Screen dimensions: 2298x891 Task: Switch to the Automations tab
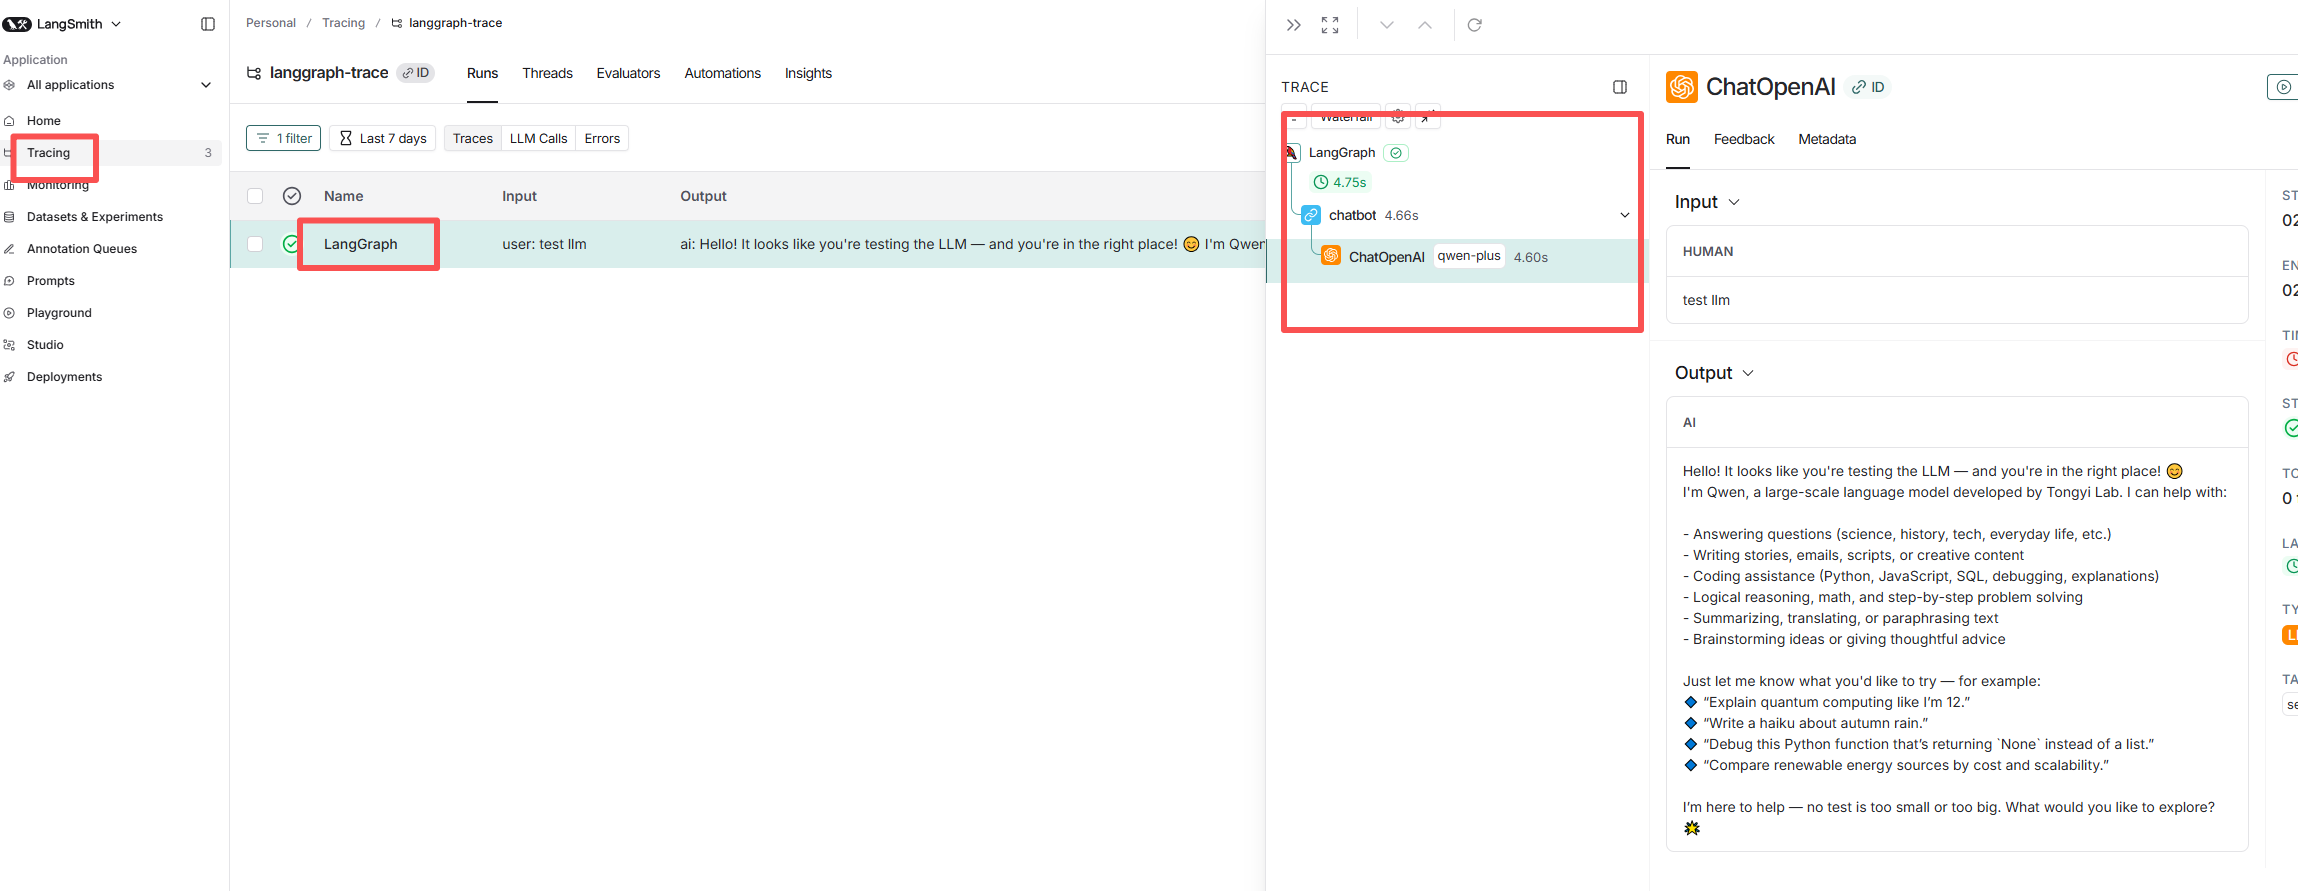pyautogui.click(x=722, y=73)
